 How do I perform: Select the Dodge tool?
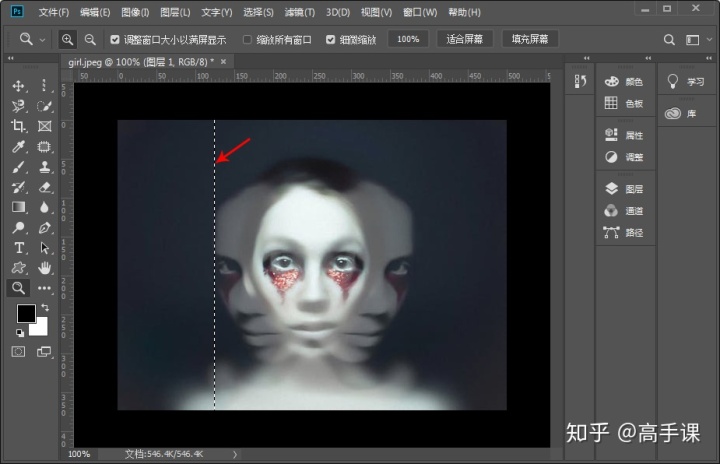click(18, 227)
